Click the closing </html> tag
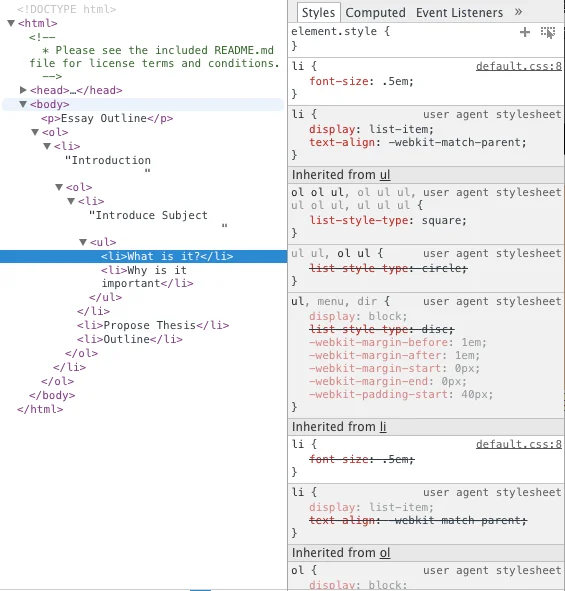 40,409
